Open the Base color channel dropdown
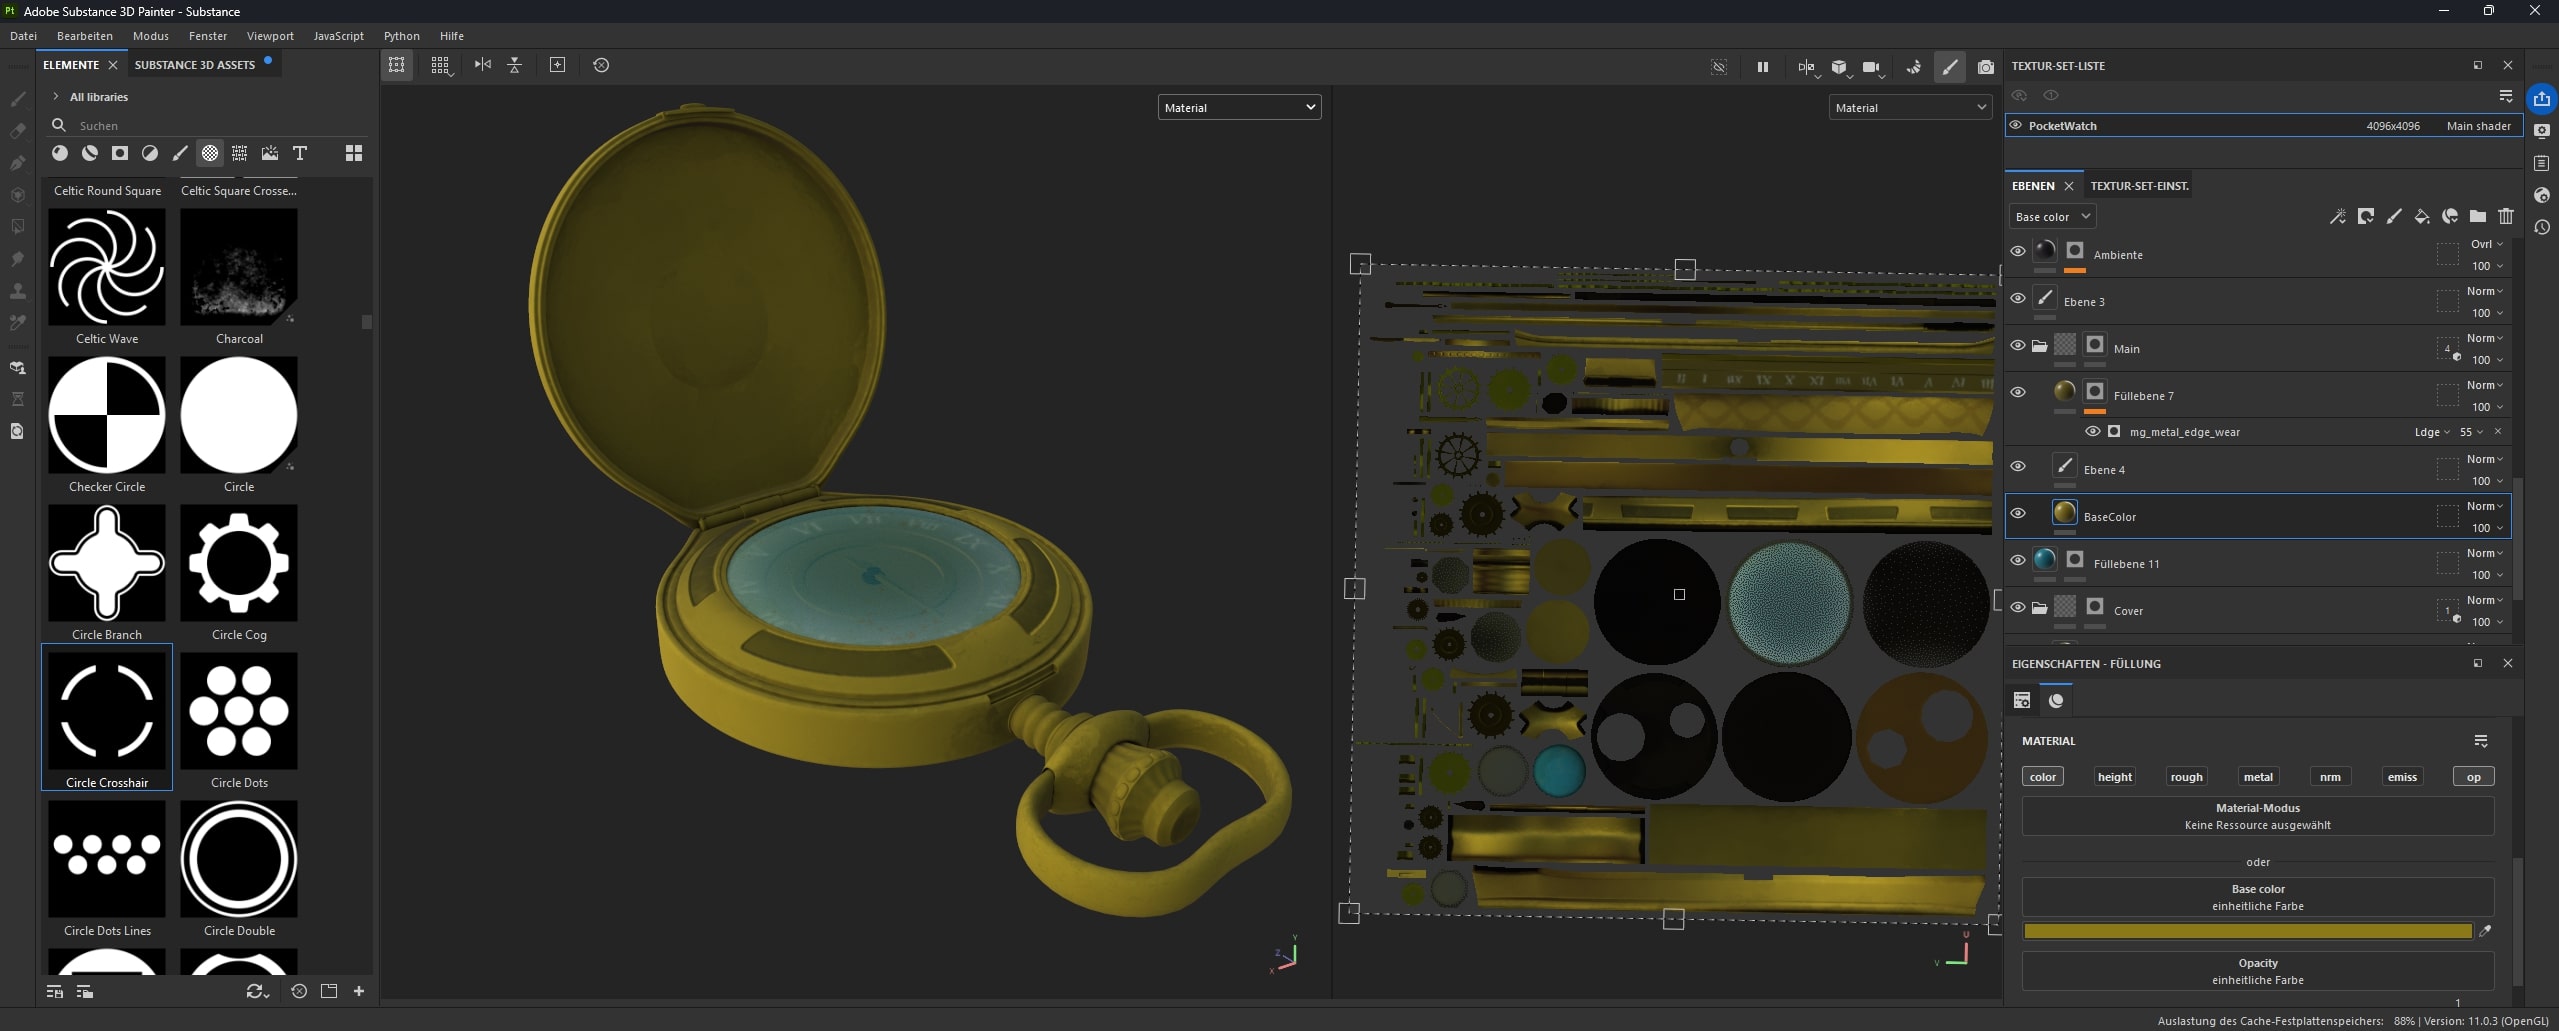The width and height of the screenshot is (2559, 1031). coord(2051,217)
